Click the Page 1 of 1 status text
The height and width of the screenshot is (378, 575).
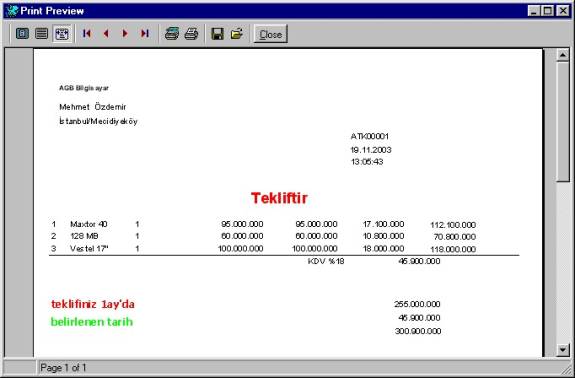pyautogui.click(x=63, y=367)
